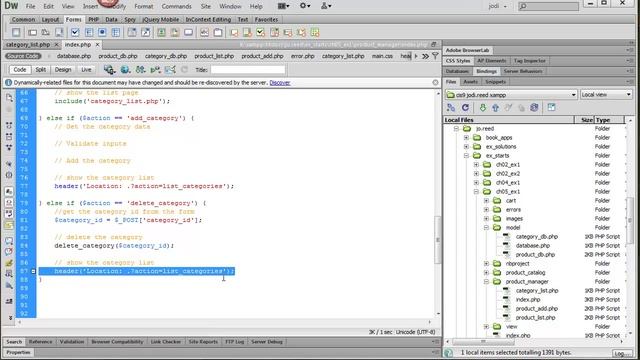The width and height of the screenshot is (640, 360).
Task: Click the Discover link in info bar
Action: point(280,82)
